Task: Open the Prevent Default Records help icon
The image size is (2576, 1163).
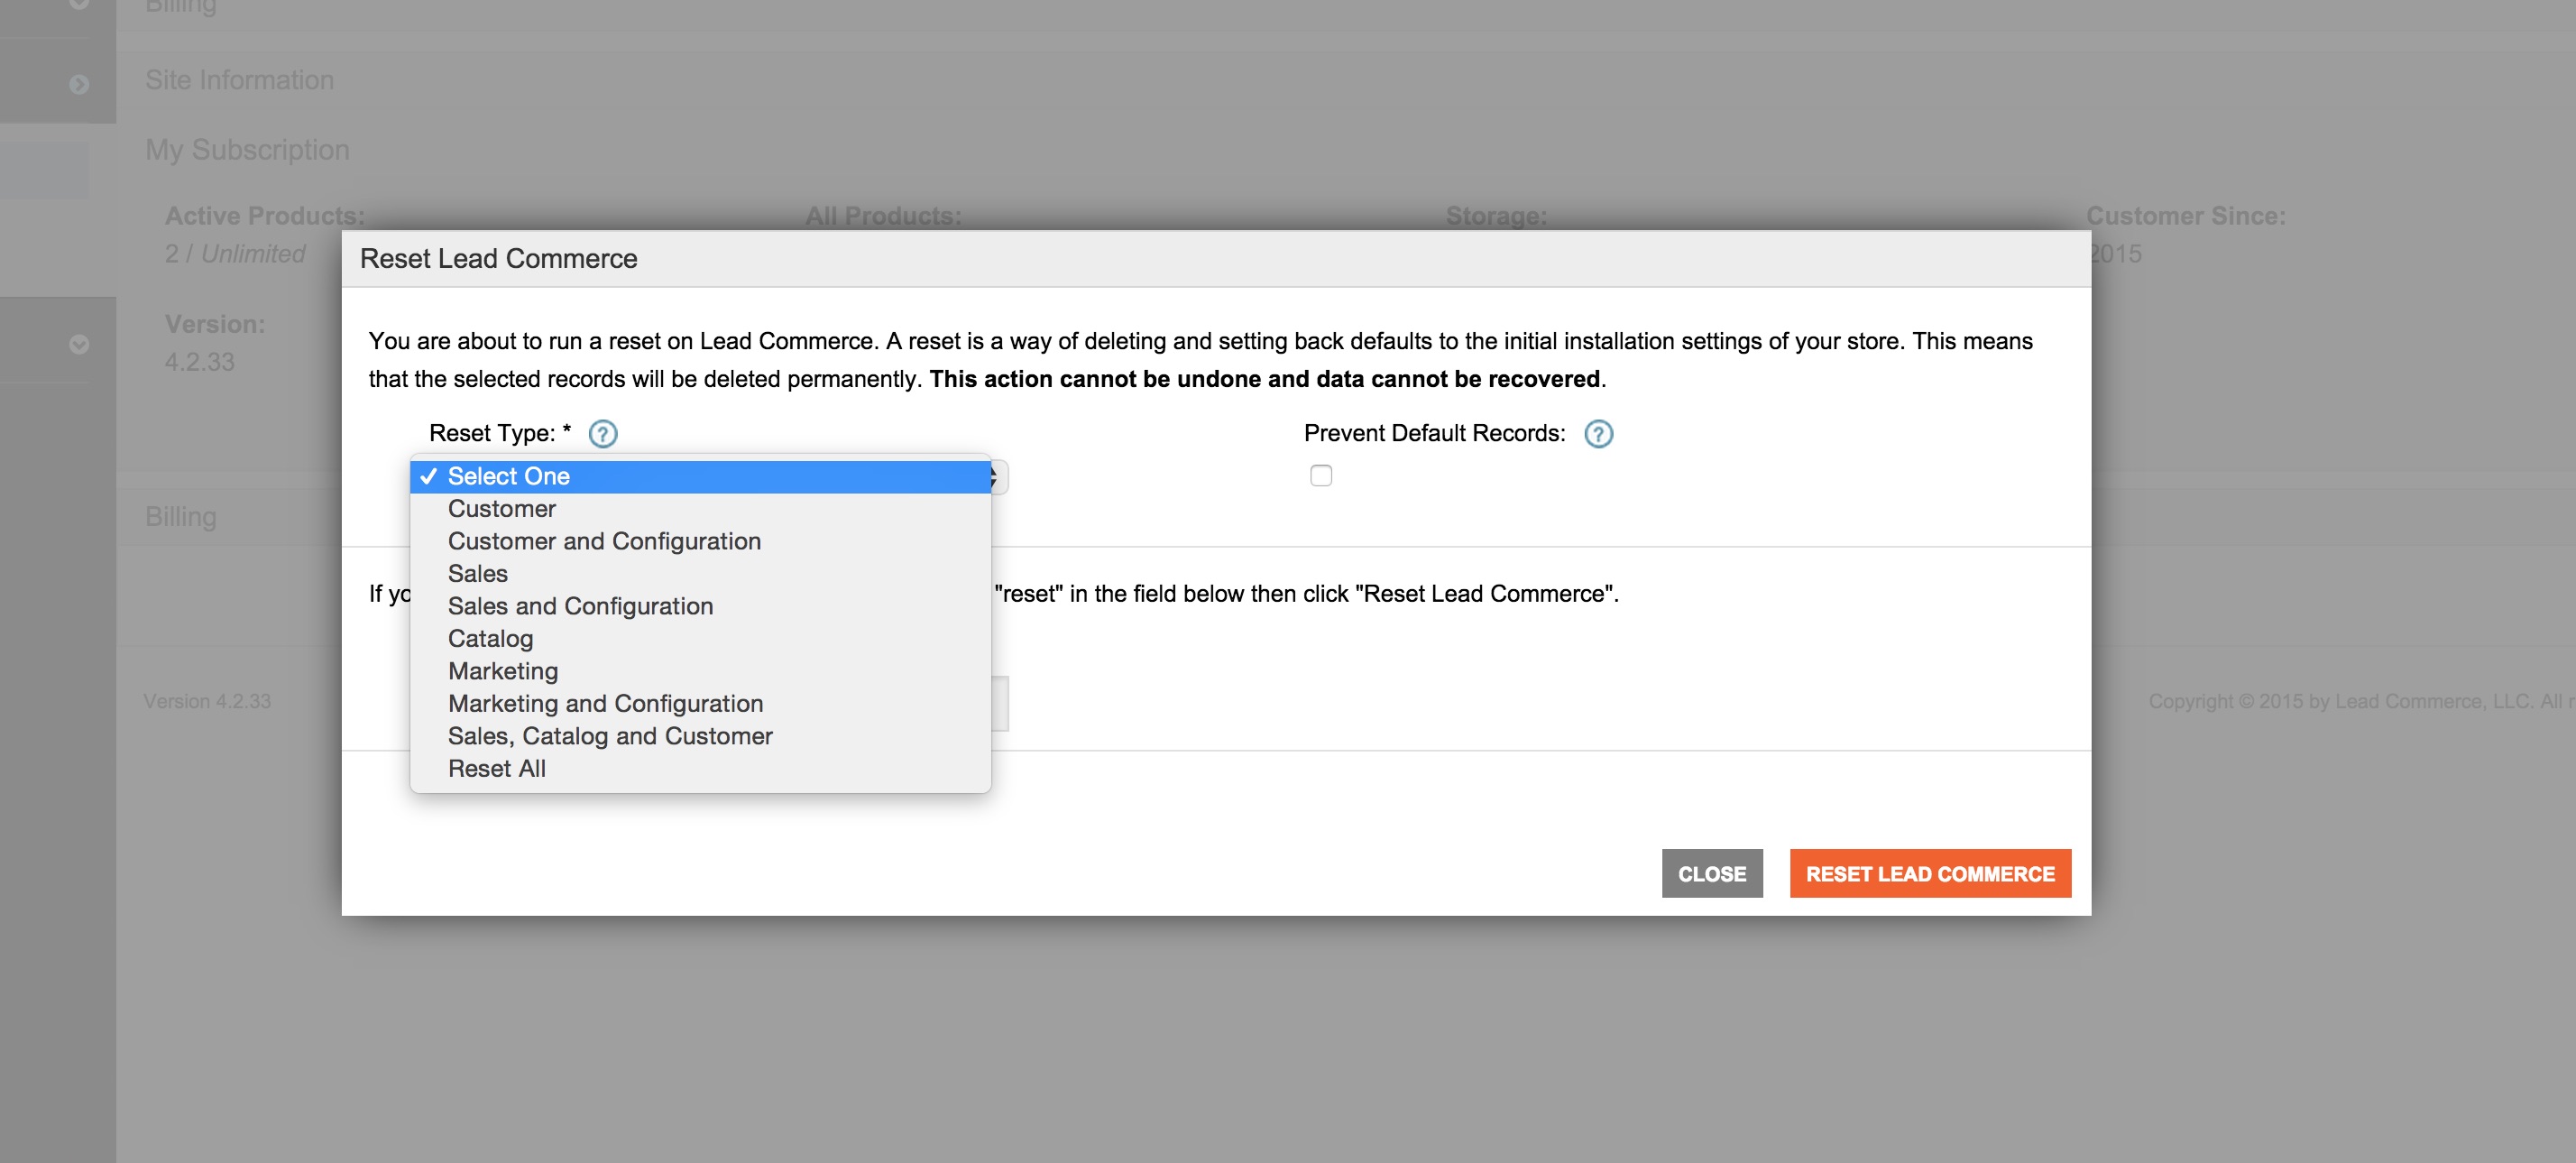Action: click(1598, 433)
